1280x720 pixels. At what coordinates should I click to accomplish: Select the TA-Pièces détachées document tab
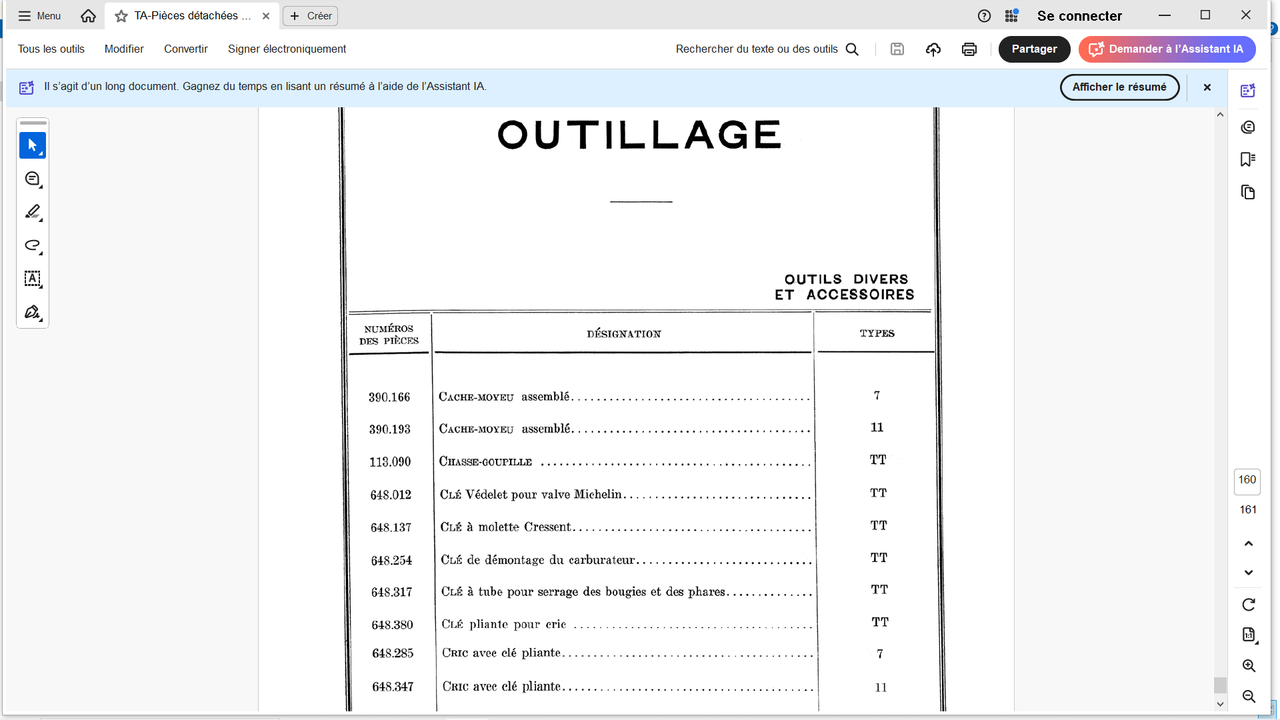pyautogui.click(x=191, y=16)
